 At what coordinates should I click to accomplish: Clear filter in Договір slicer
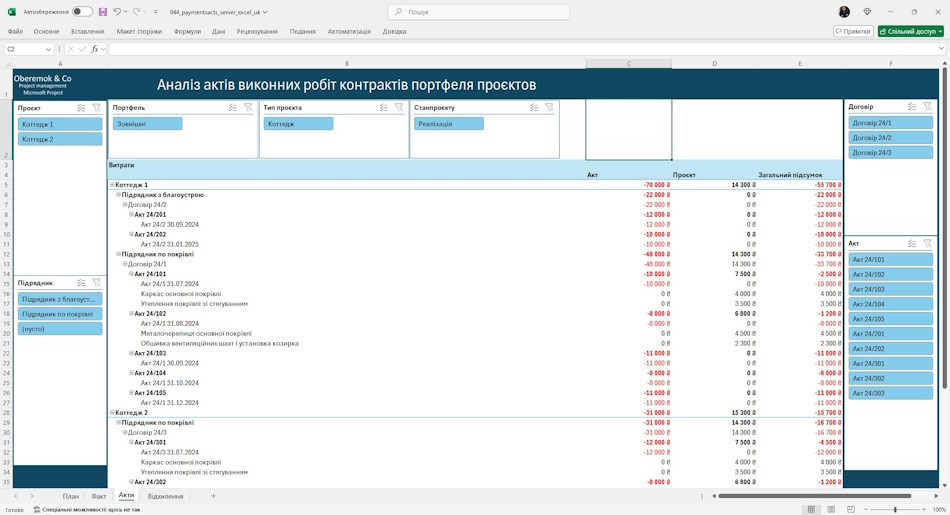[927, 106]
